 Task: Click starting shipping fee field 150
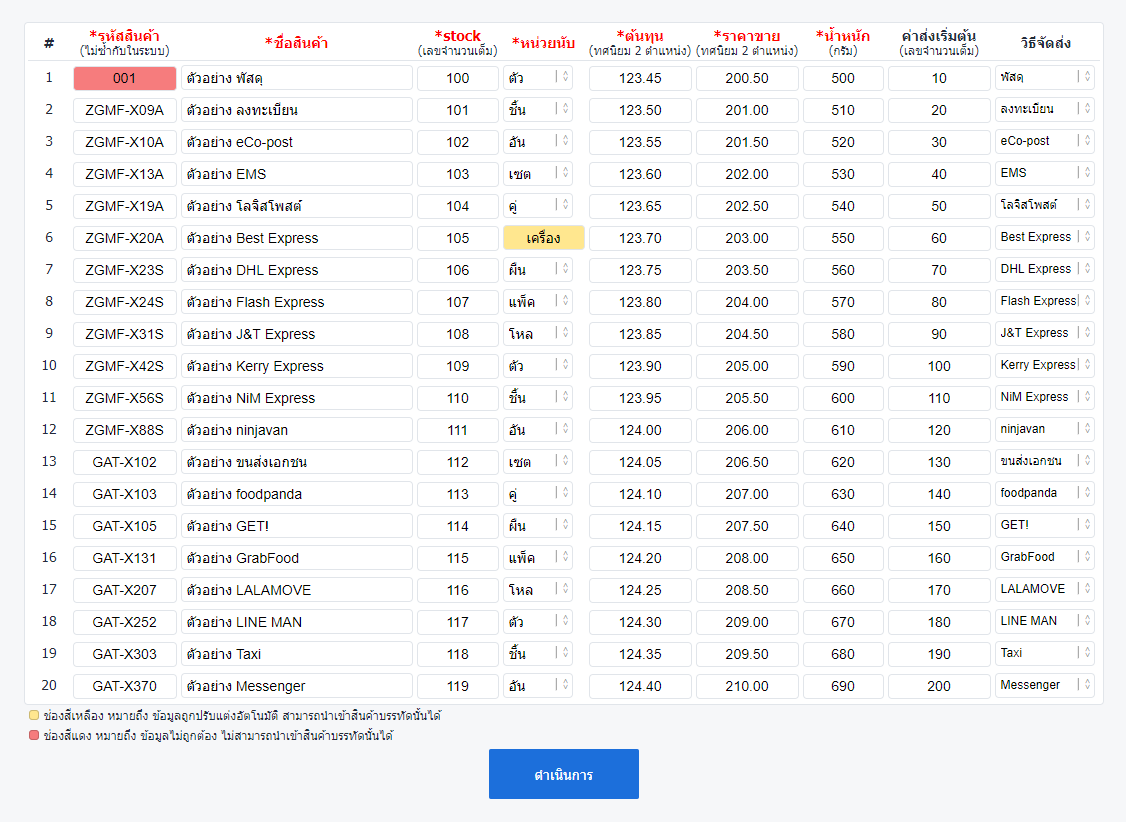[939, 526]
